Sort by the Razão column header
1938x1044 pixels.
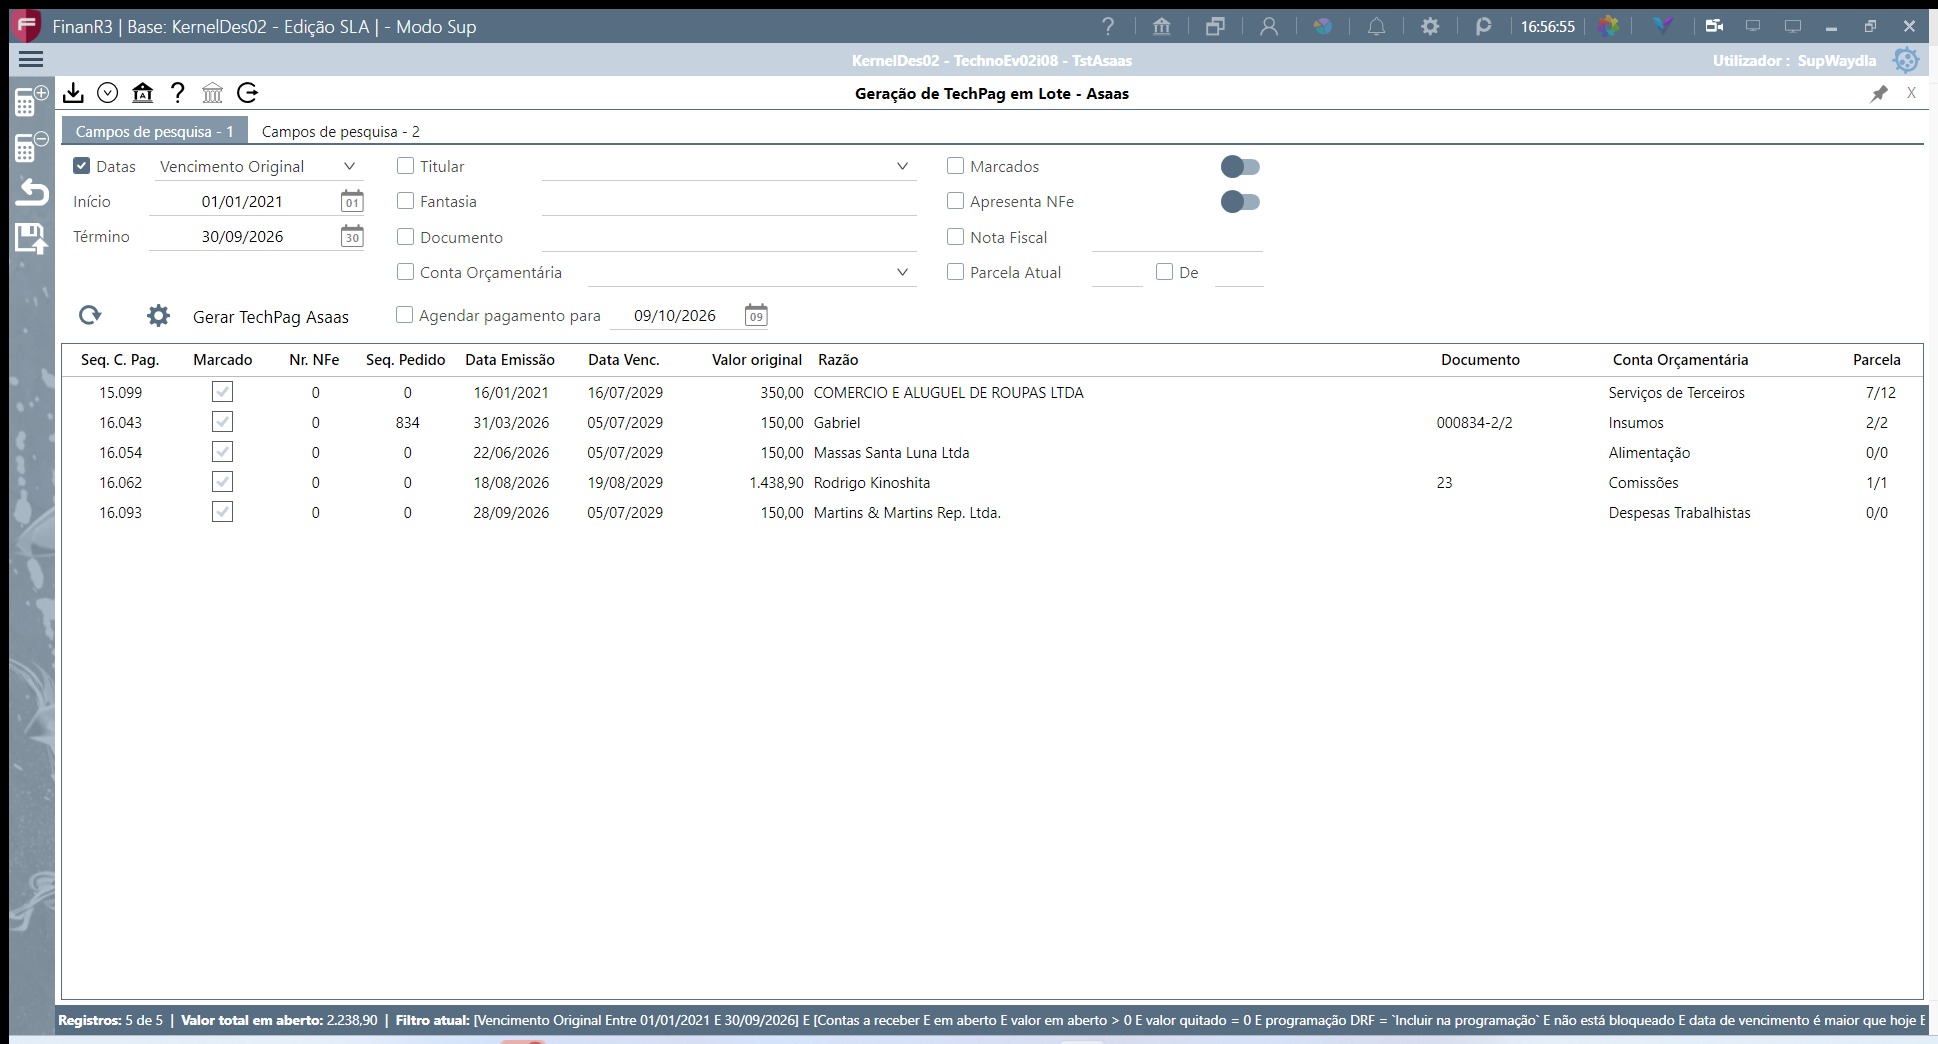pyautogui.click(x=838, y=360)
